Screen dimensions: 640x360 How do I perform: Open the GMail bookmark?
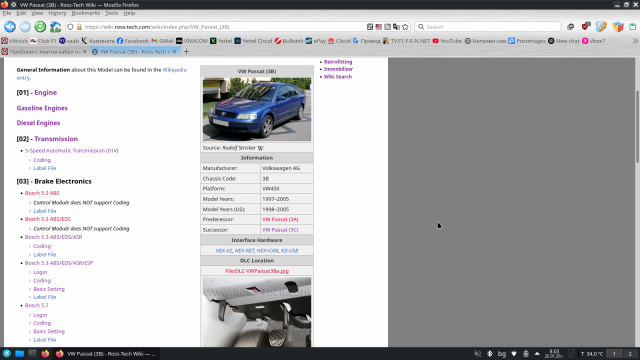163,41
